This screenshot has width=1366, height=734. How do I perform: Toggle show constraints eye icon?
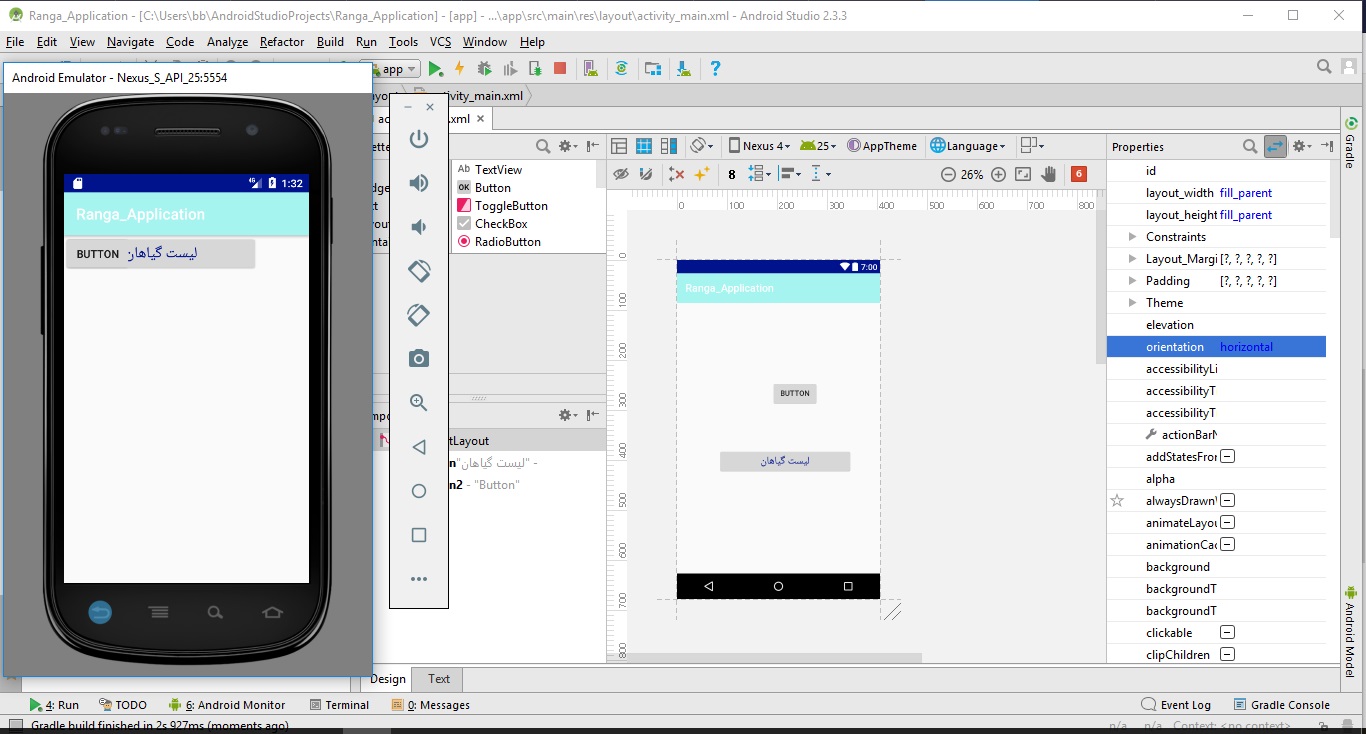(621, 174)
